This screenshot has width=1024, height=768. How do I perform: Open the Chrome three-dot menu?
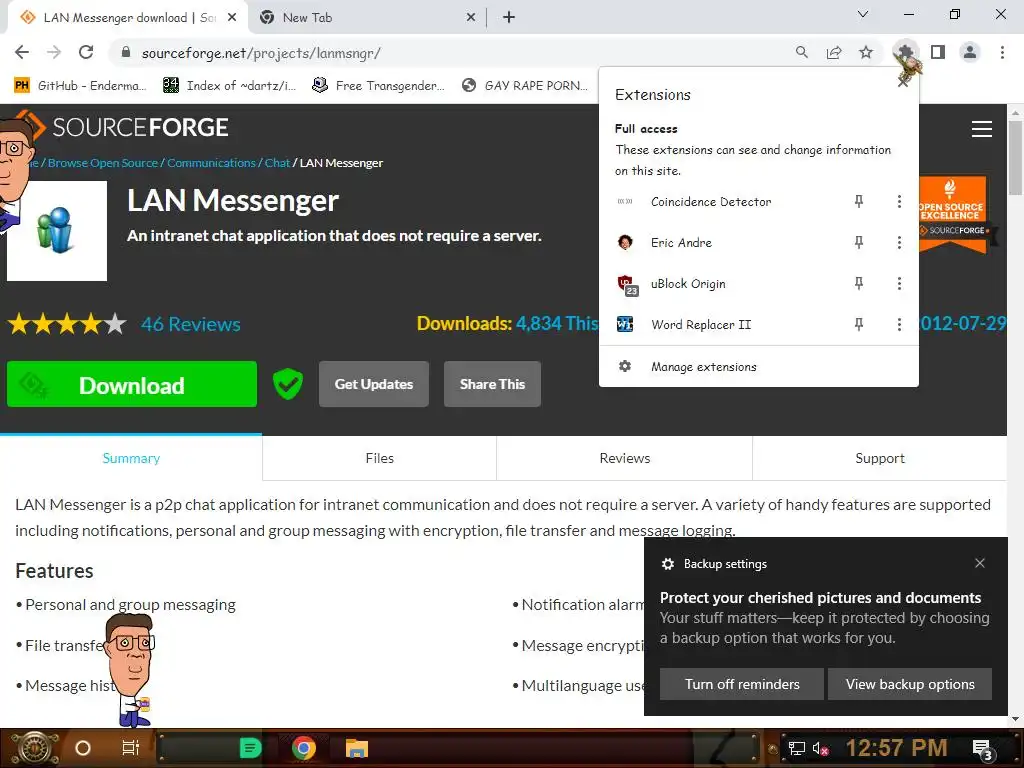1002,52
